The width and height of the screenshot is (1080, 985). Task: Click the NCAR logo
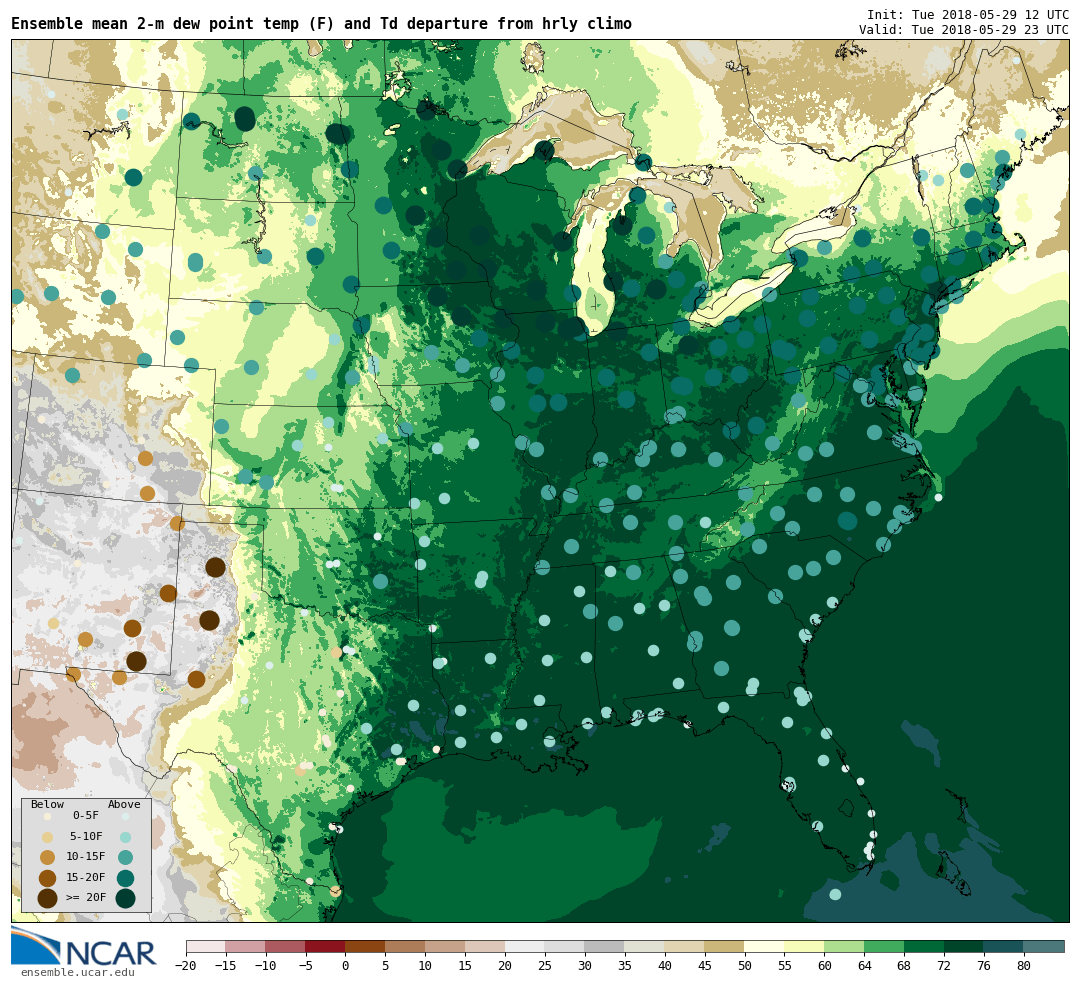click(x=83, y=946)
